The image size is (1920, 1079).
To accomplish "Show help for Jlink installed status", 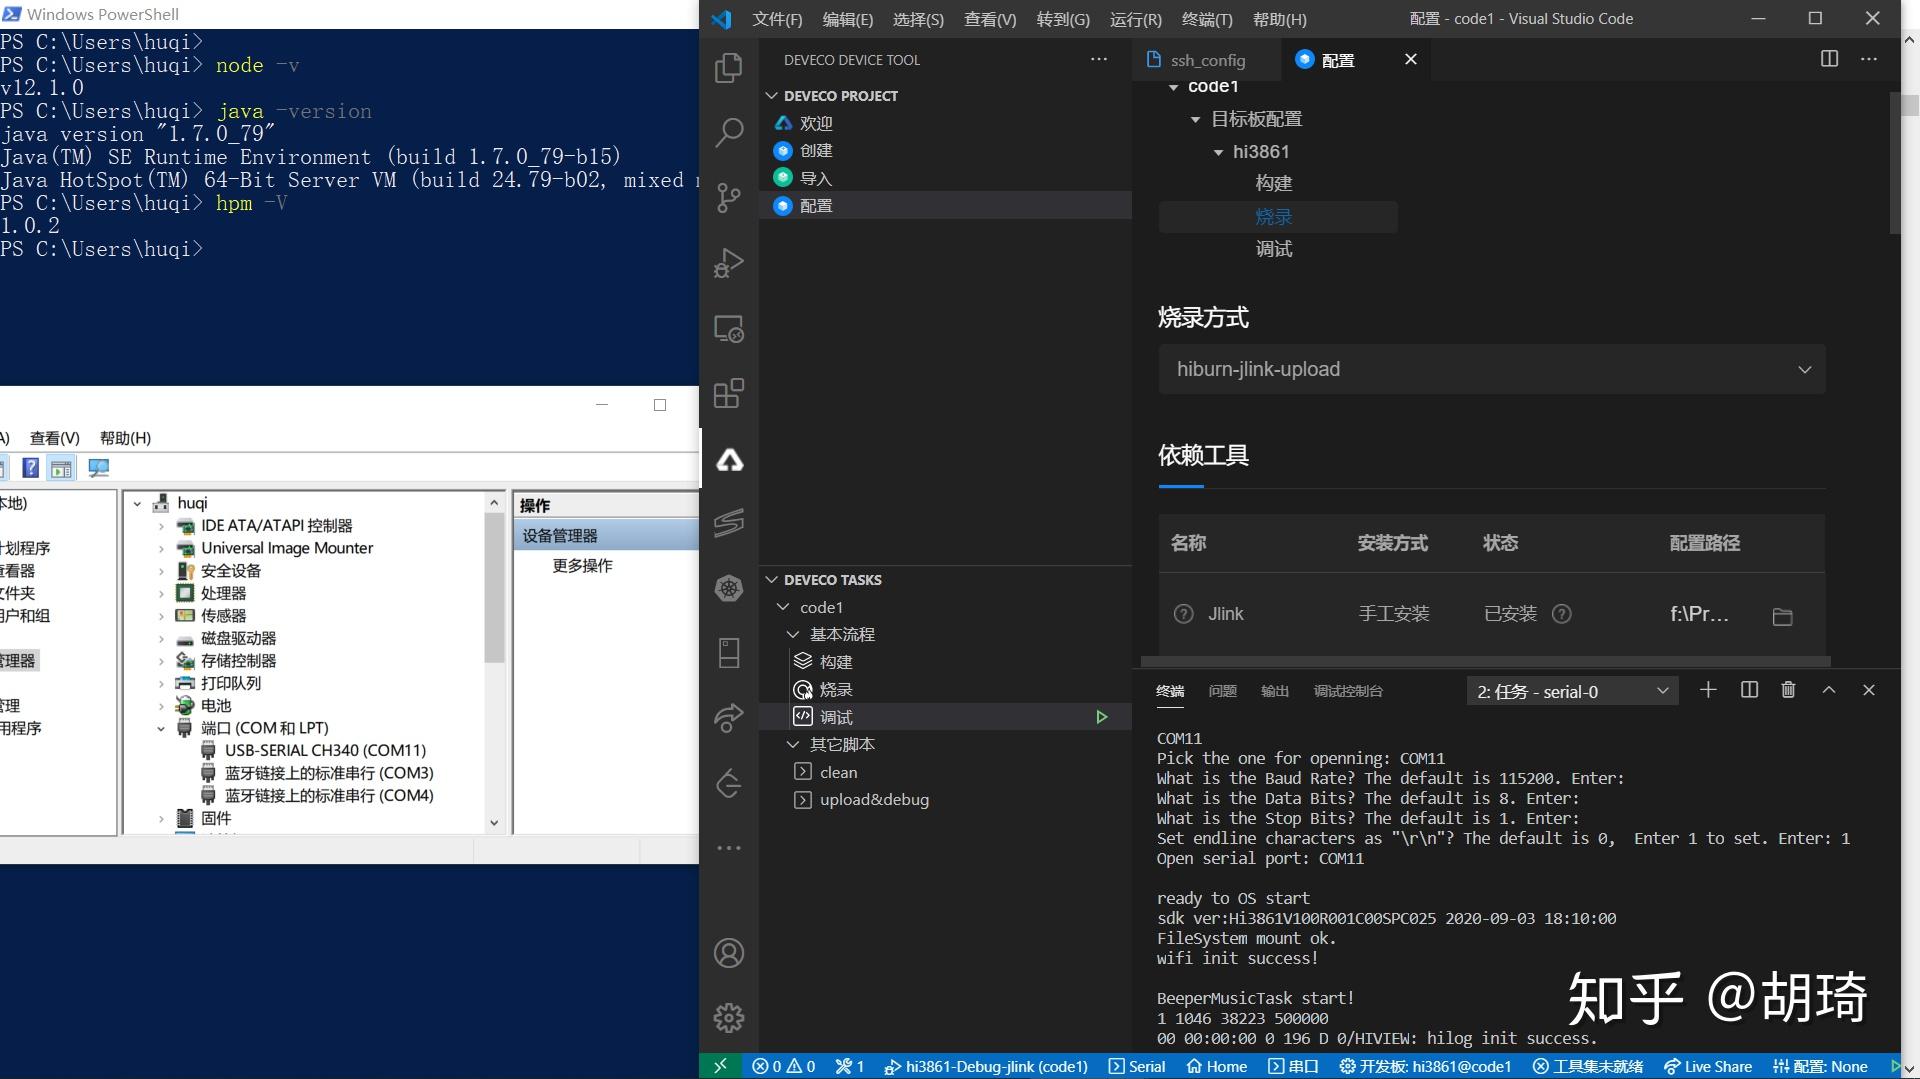I will click(1561, 614).
